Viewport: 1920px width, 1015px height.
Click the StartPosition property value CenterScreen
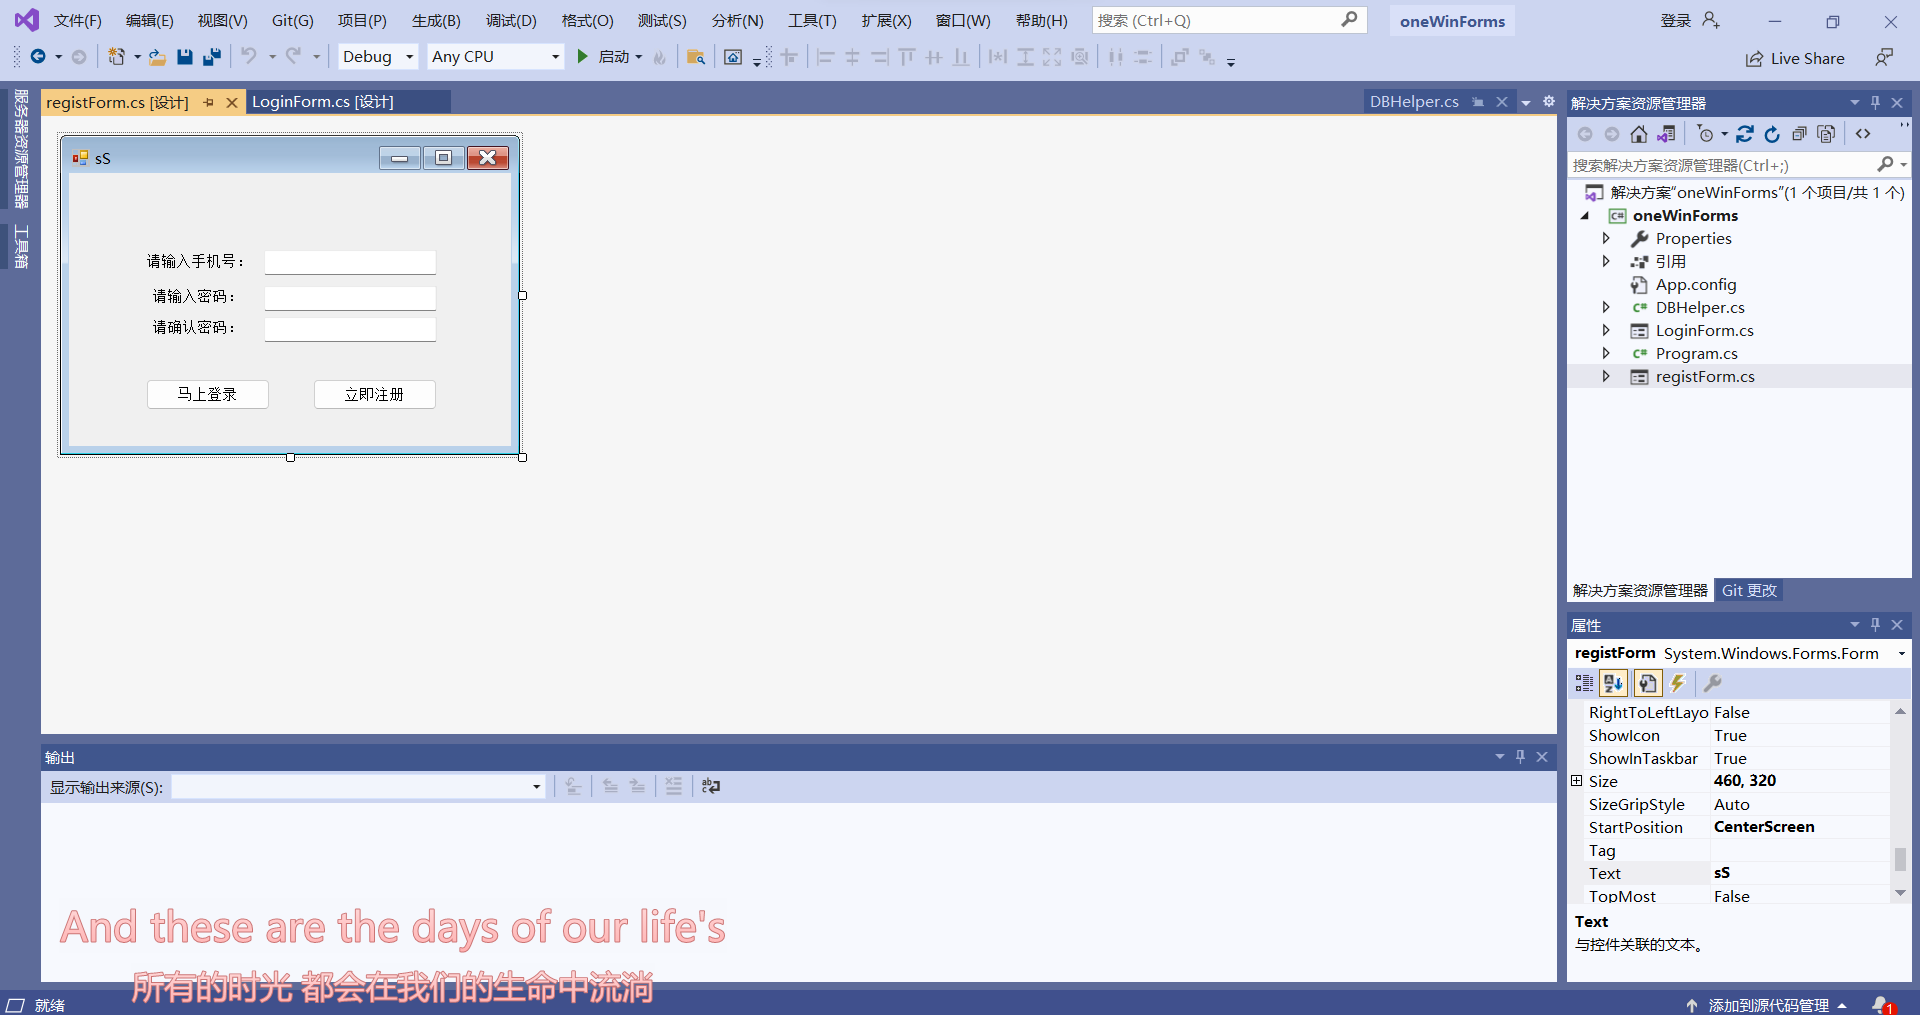pyautogui.click(x=1764, y=827)
